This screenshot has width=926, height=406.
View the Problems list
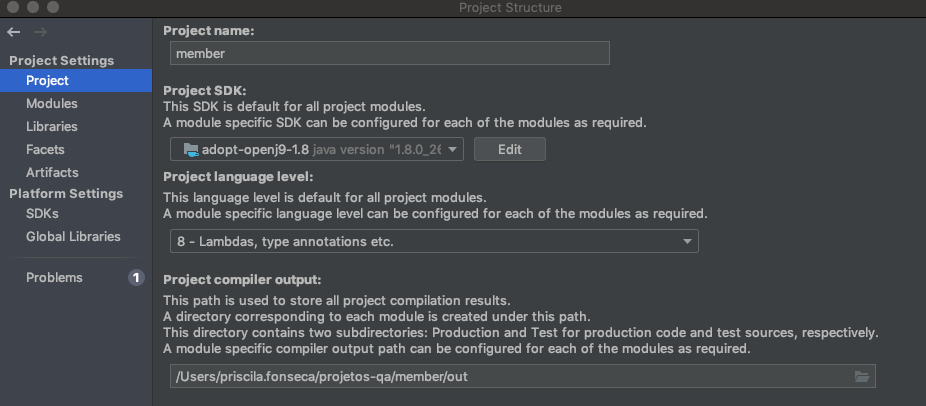(x=54, y=278)
